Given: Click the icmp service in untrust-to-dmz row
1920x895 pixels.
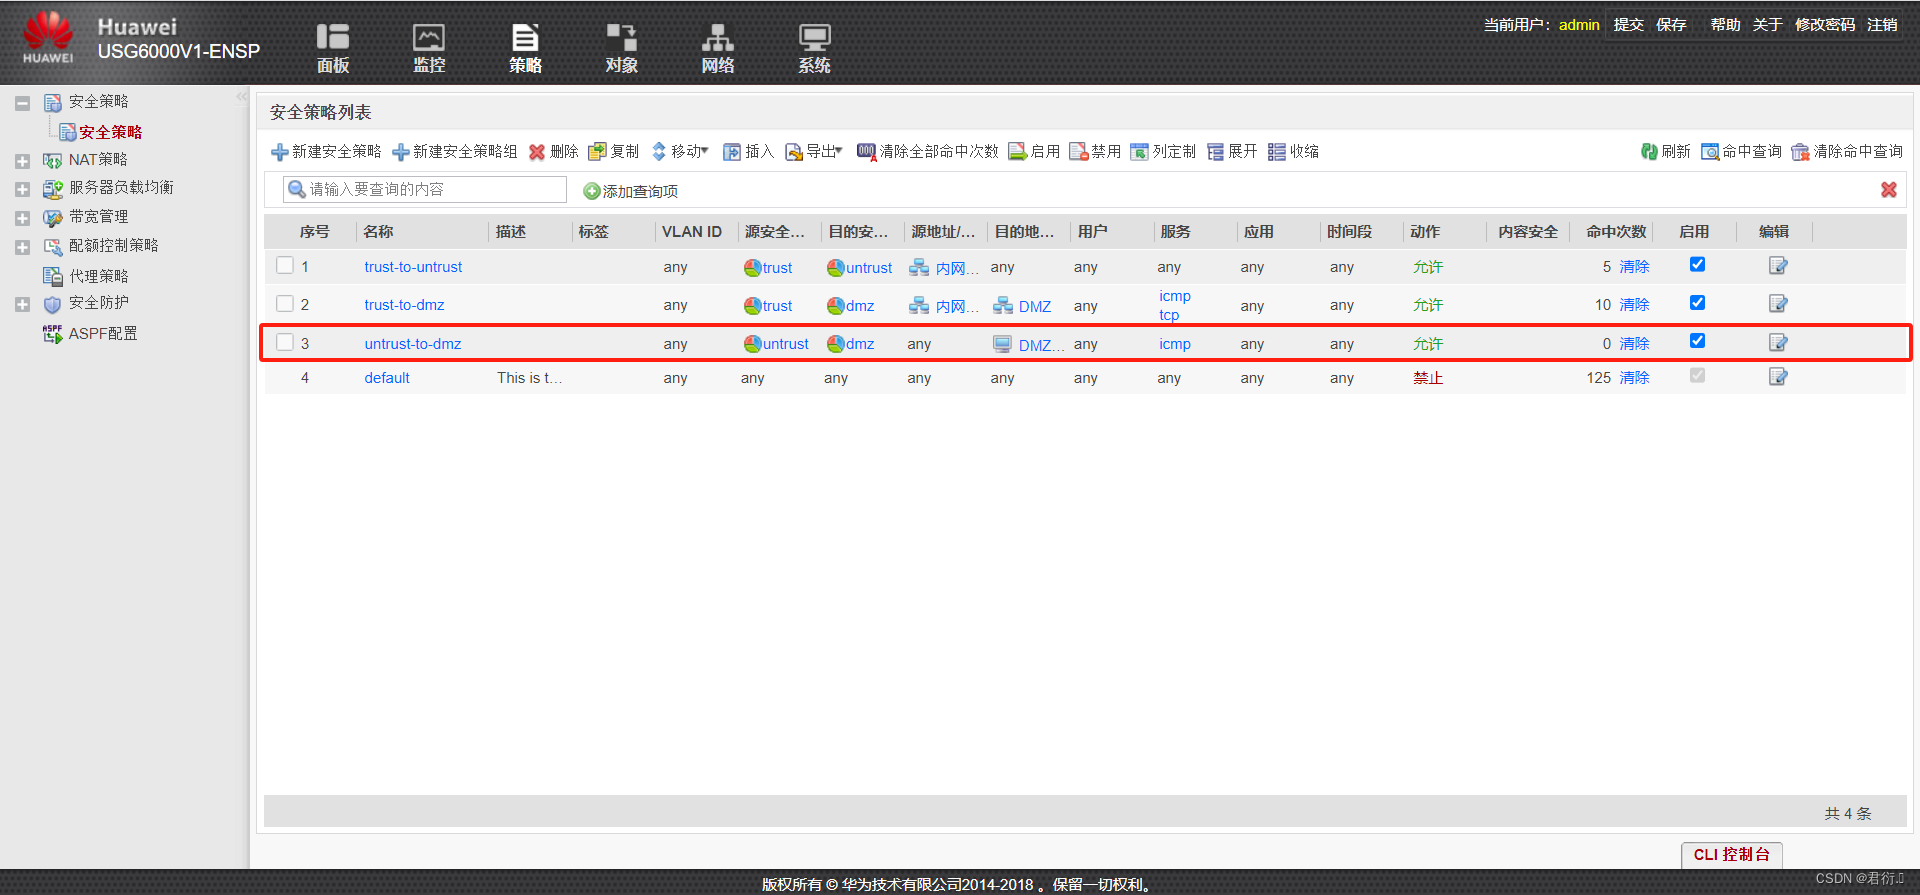Looking at the screenshot, I should click(x=1175, y=344).
